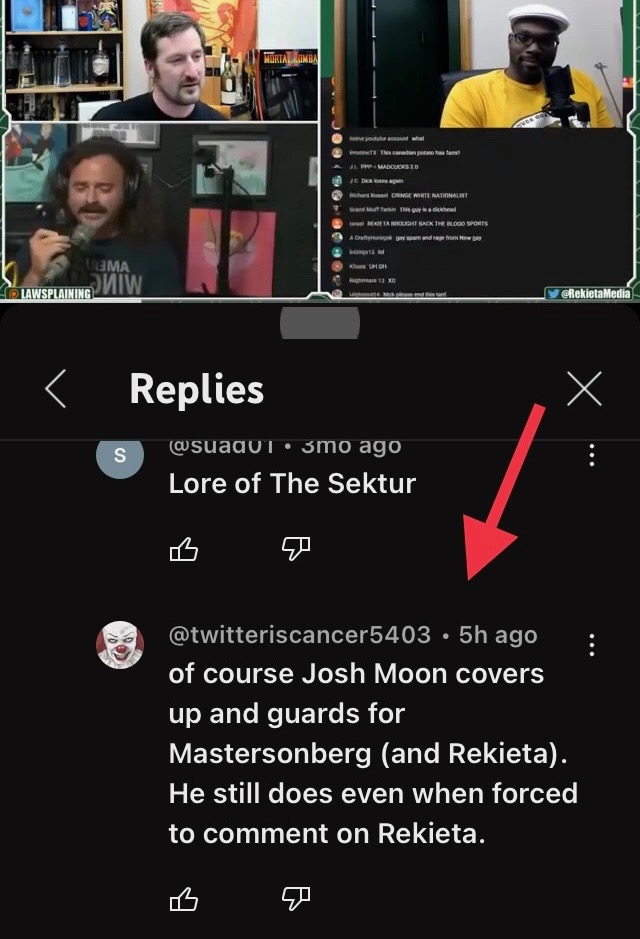
Task: Select the "of course Josh Moon covers" reply text
Action: (x=356, y=674)
